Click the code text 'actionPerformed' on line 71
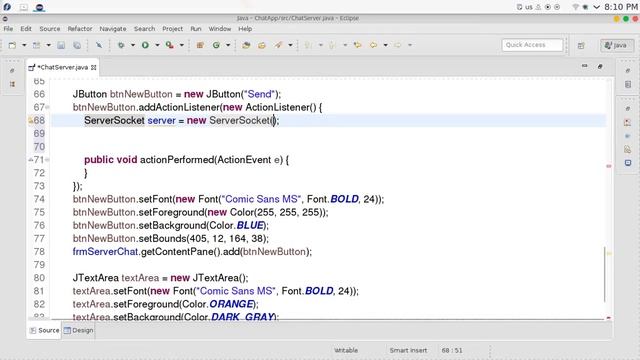 pos(177,160)
